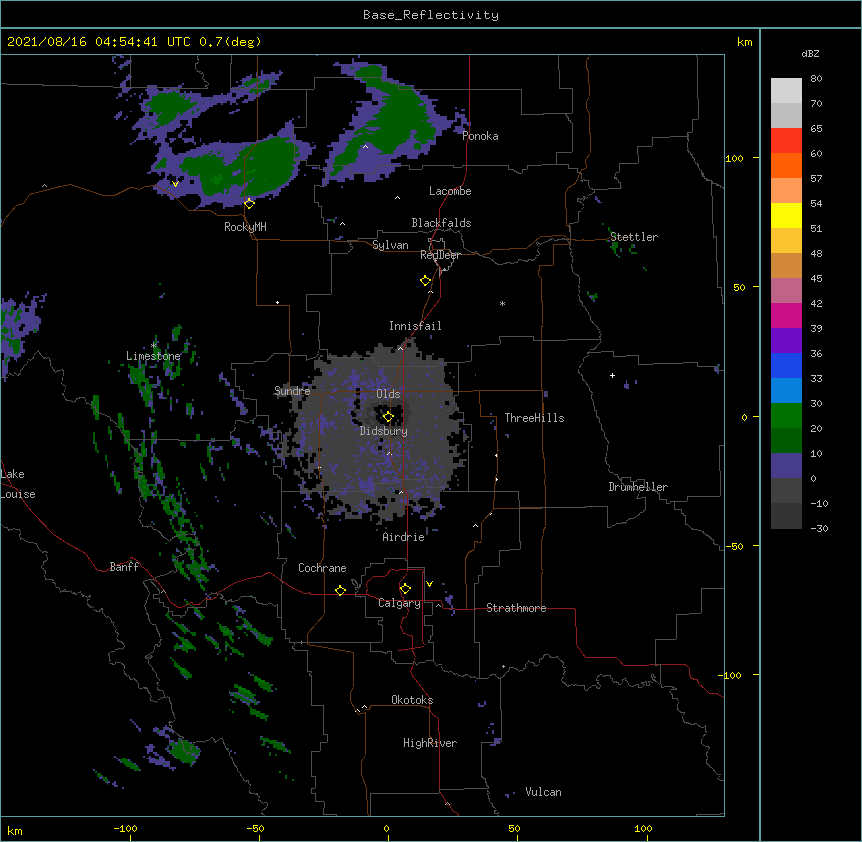Click the Didsbury label
862x842 pixels.
[x=384, y=431]
